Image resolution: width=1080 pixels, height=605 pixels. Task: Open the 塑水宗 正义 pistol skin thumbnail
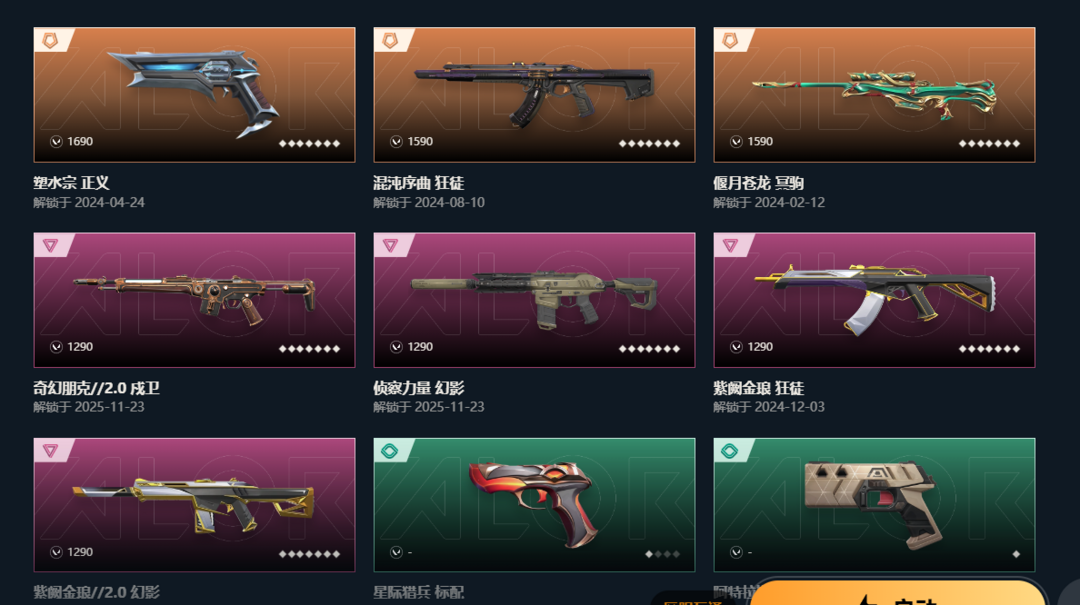coord(194,95)
